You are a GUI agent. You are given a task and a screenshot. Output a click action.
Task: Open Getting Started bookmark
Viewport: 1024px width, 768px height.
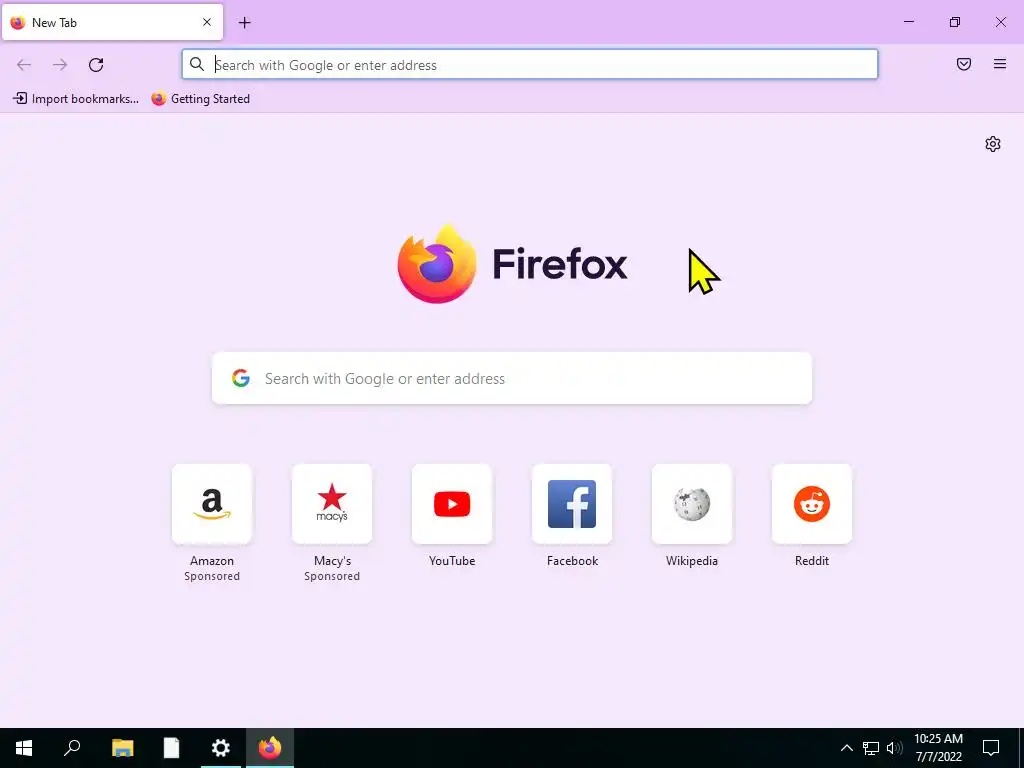(200, 99)
